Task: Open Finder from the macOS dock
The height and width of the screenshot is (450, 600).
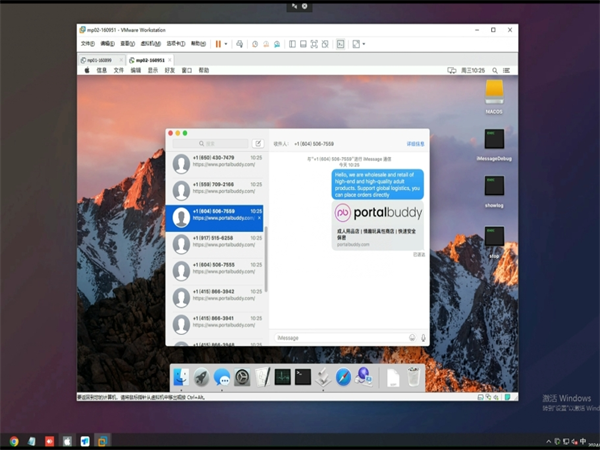Action: click(x=181, y=377)
